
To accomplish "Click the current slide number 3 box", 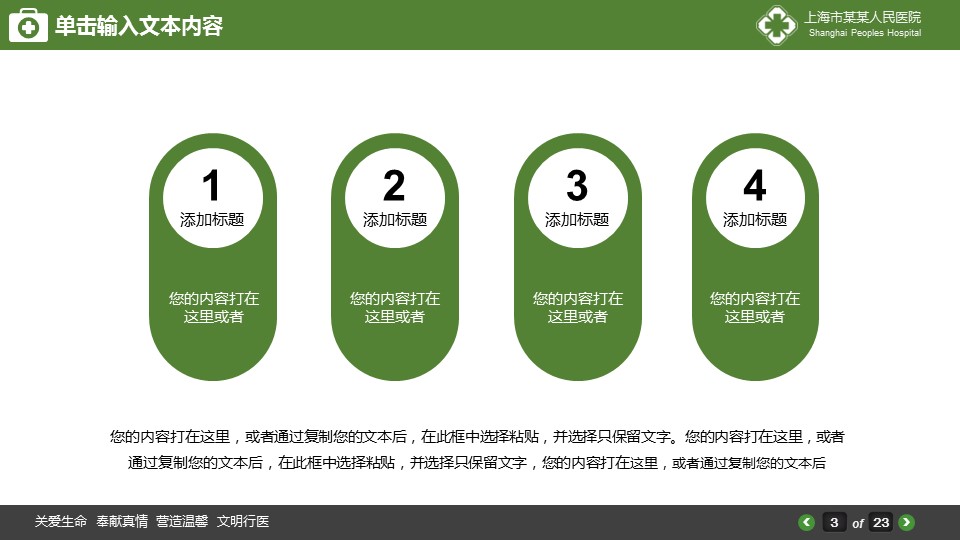I will [x=834, y=522].
